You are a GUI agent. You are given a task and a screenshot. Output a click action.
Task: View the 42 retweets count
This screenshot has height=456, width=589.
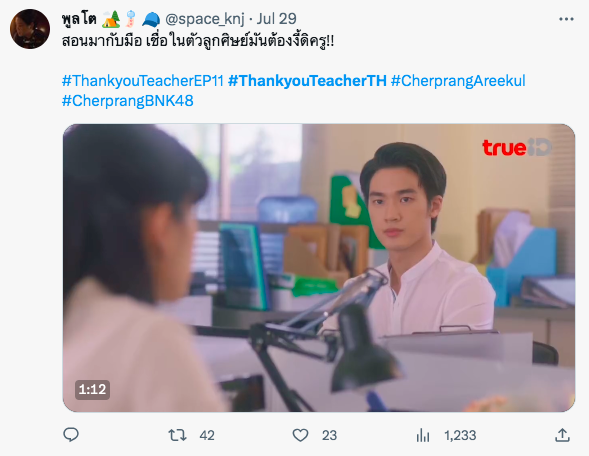click(207, 435)
